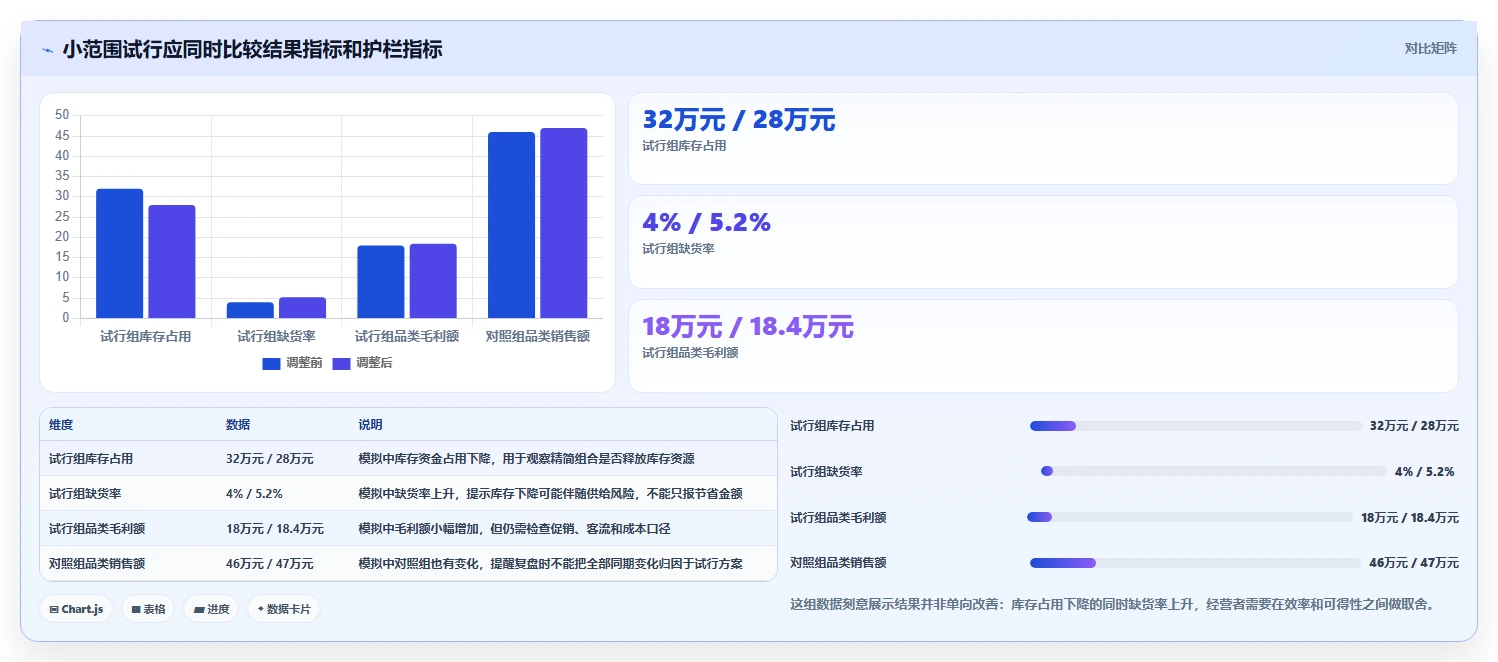This screenshot has height=662, width=1498.
Task: Click the 对比矩阵 label in header
Action: pos(1431,48)
